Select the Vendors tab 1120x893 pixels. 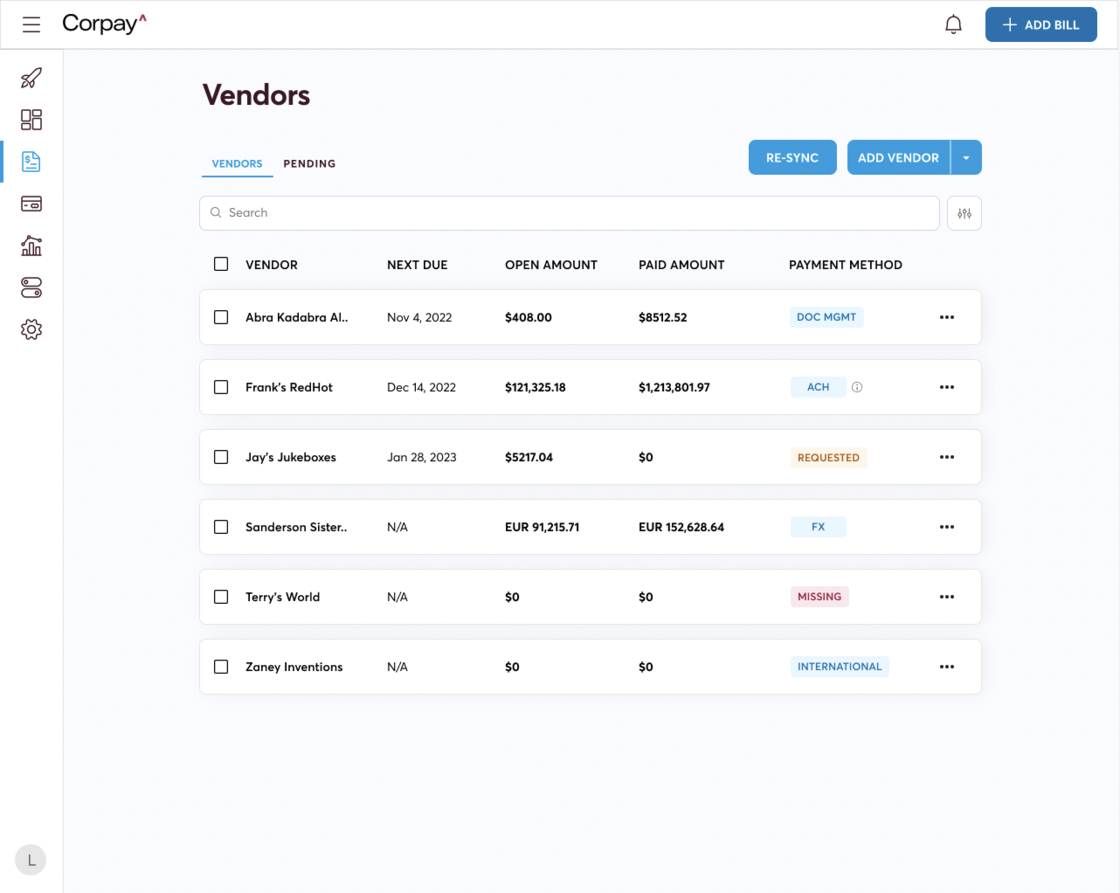point(237,163)
